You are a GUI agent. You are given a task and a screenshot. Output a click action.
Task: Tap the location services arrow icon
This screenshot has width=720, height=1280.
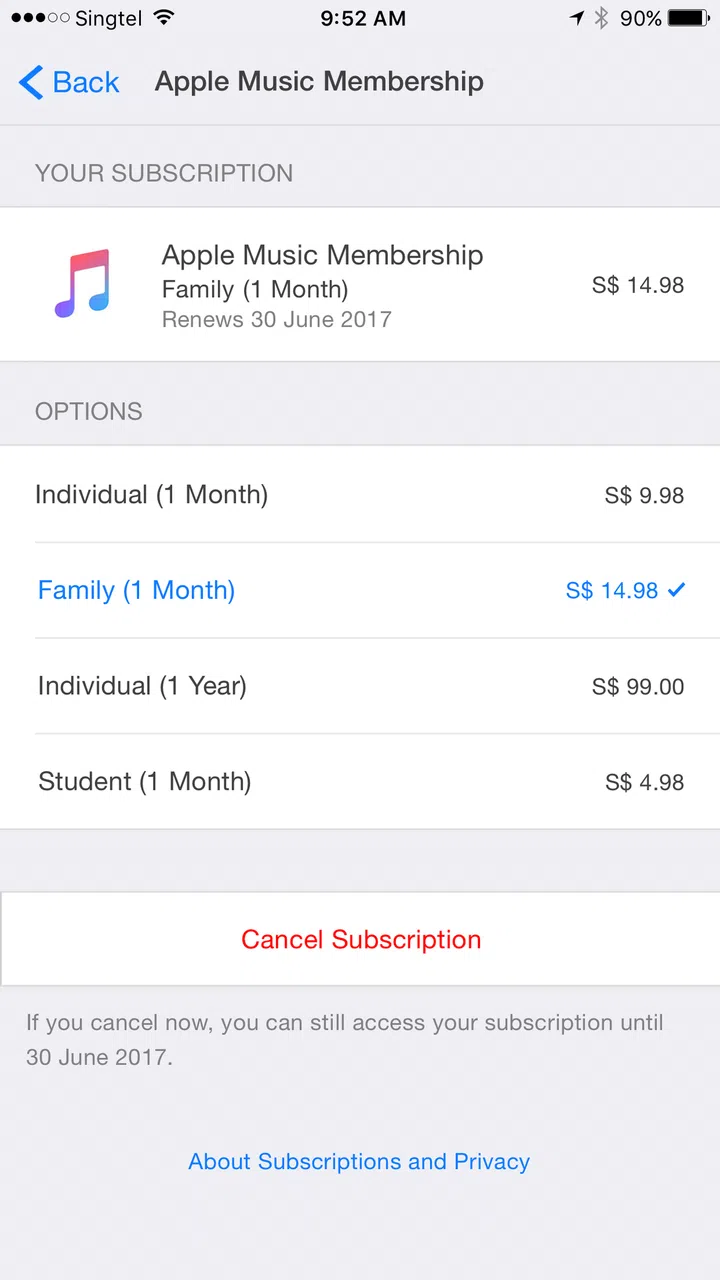tap(576, 18)
